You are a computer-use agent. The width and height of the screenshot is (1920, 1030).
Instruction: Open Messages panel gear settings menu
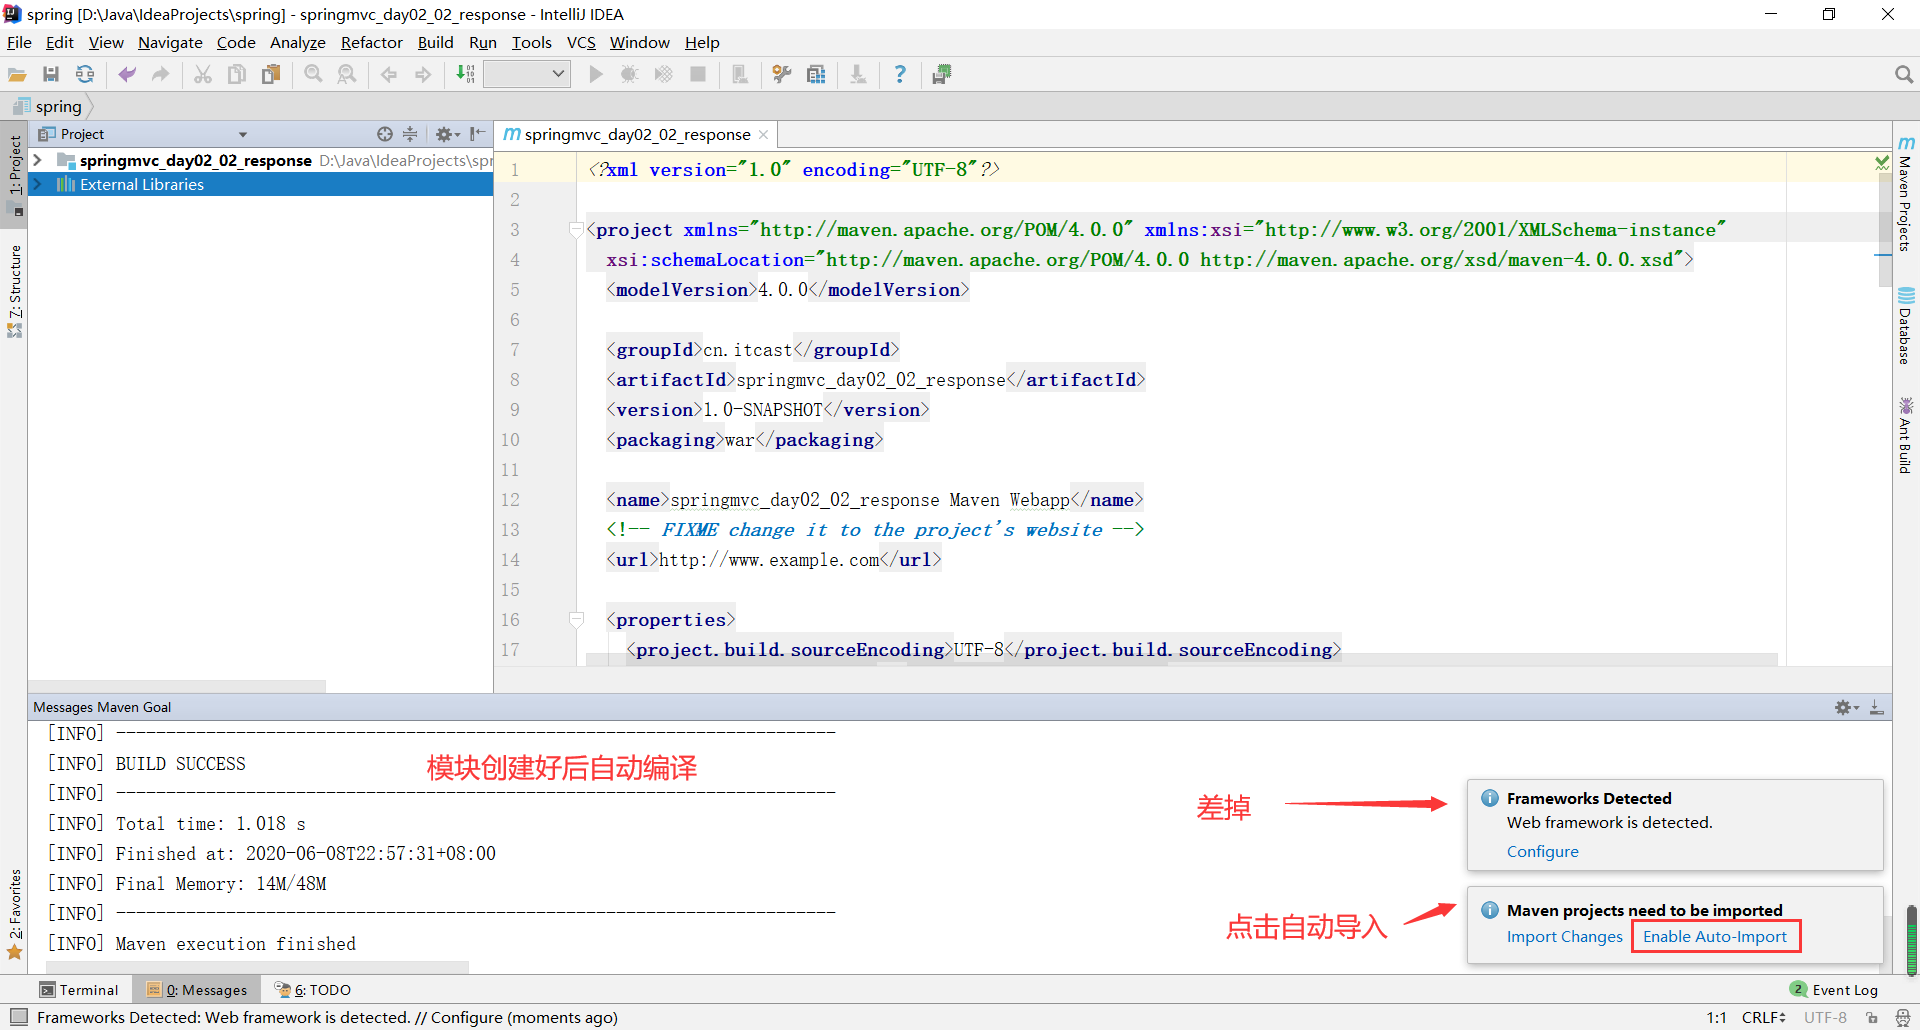click(x=1846, y=707)
